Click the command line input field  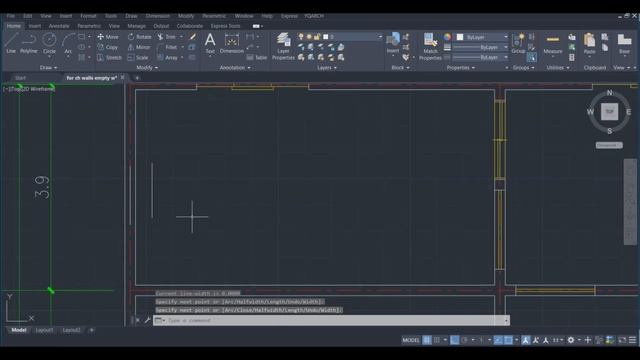click(x=331, y=320)
